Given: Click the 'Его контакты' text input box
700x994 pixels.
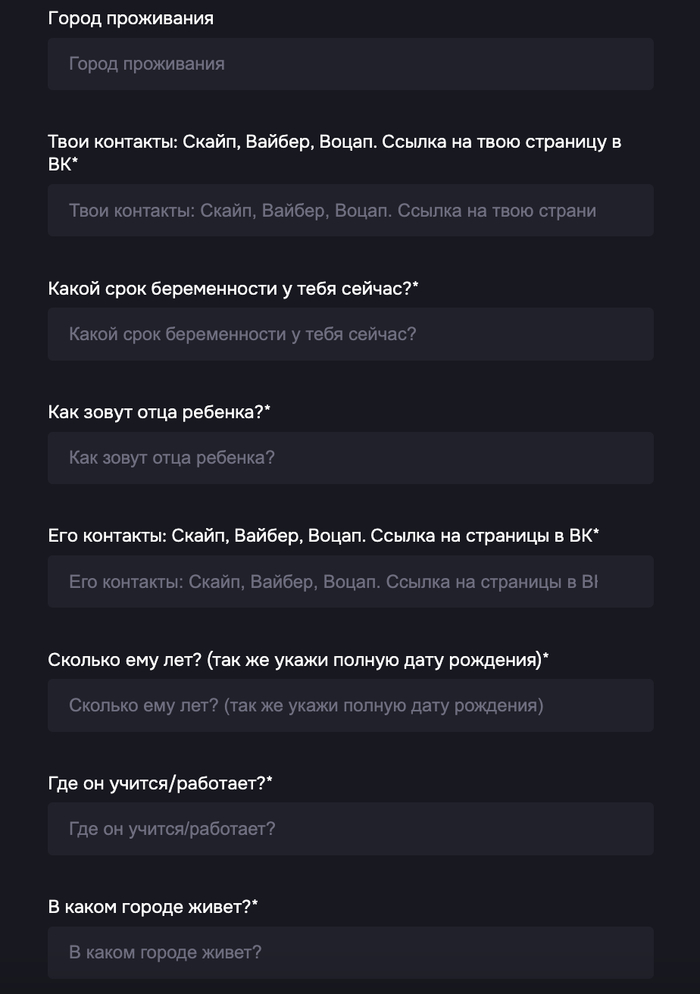Looking at the screenshot, I should 350,582.
